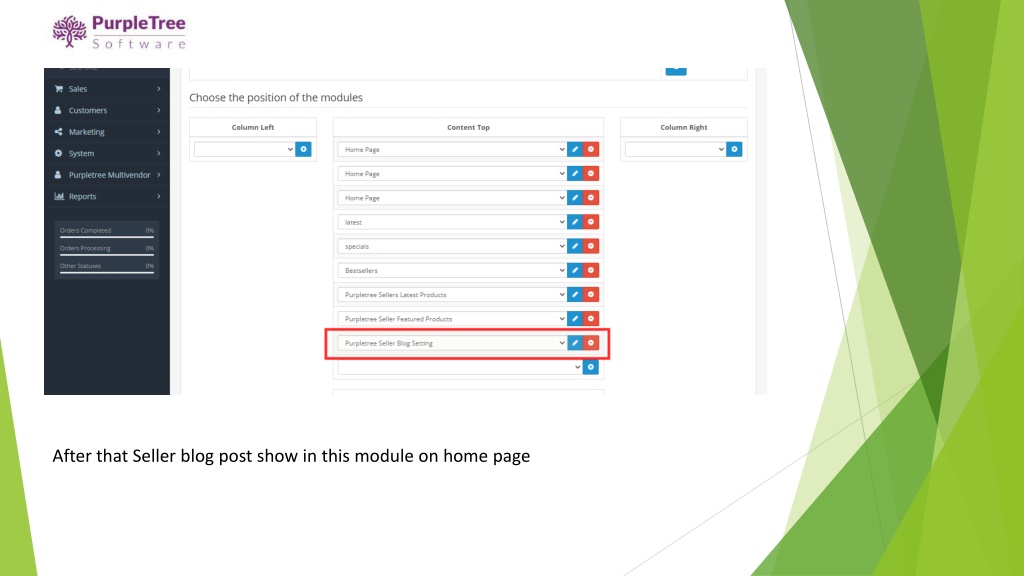Expand the Reports menu chevron
This screenshot has width=1024, height=576.
[x=158, y=197]
